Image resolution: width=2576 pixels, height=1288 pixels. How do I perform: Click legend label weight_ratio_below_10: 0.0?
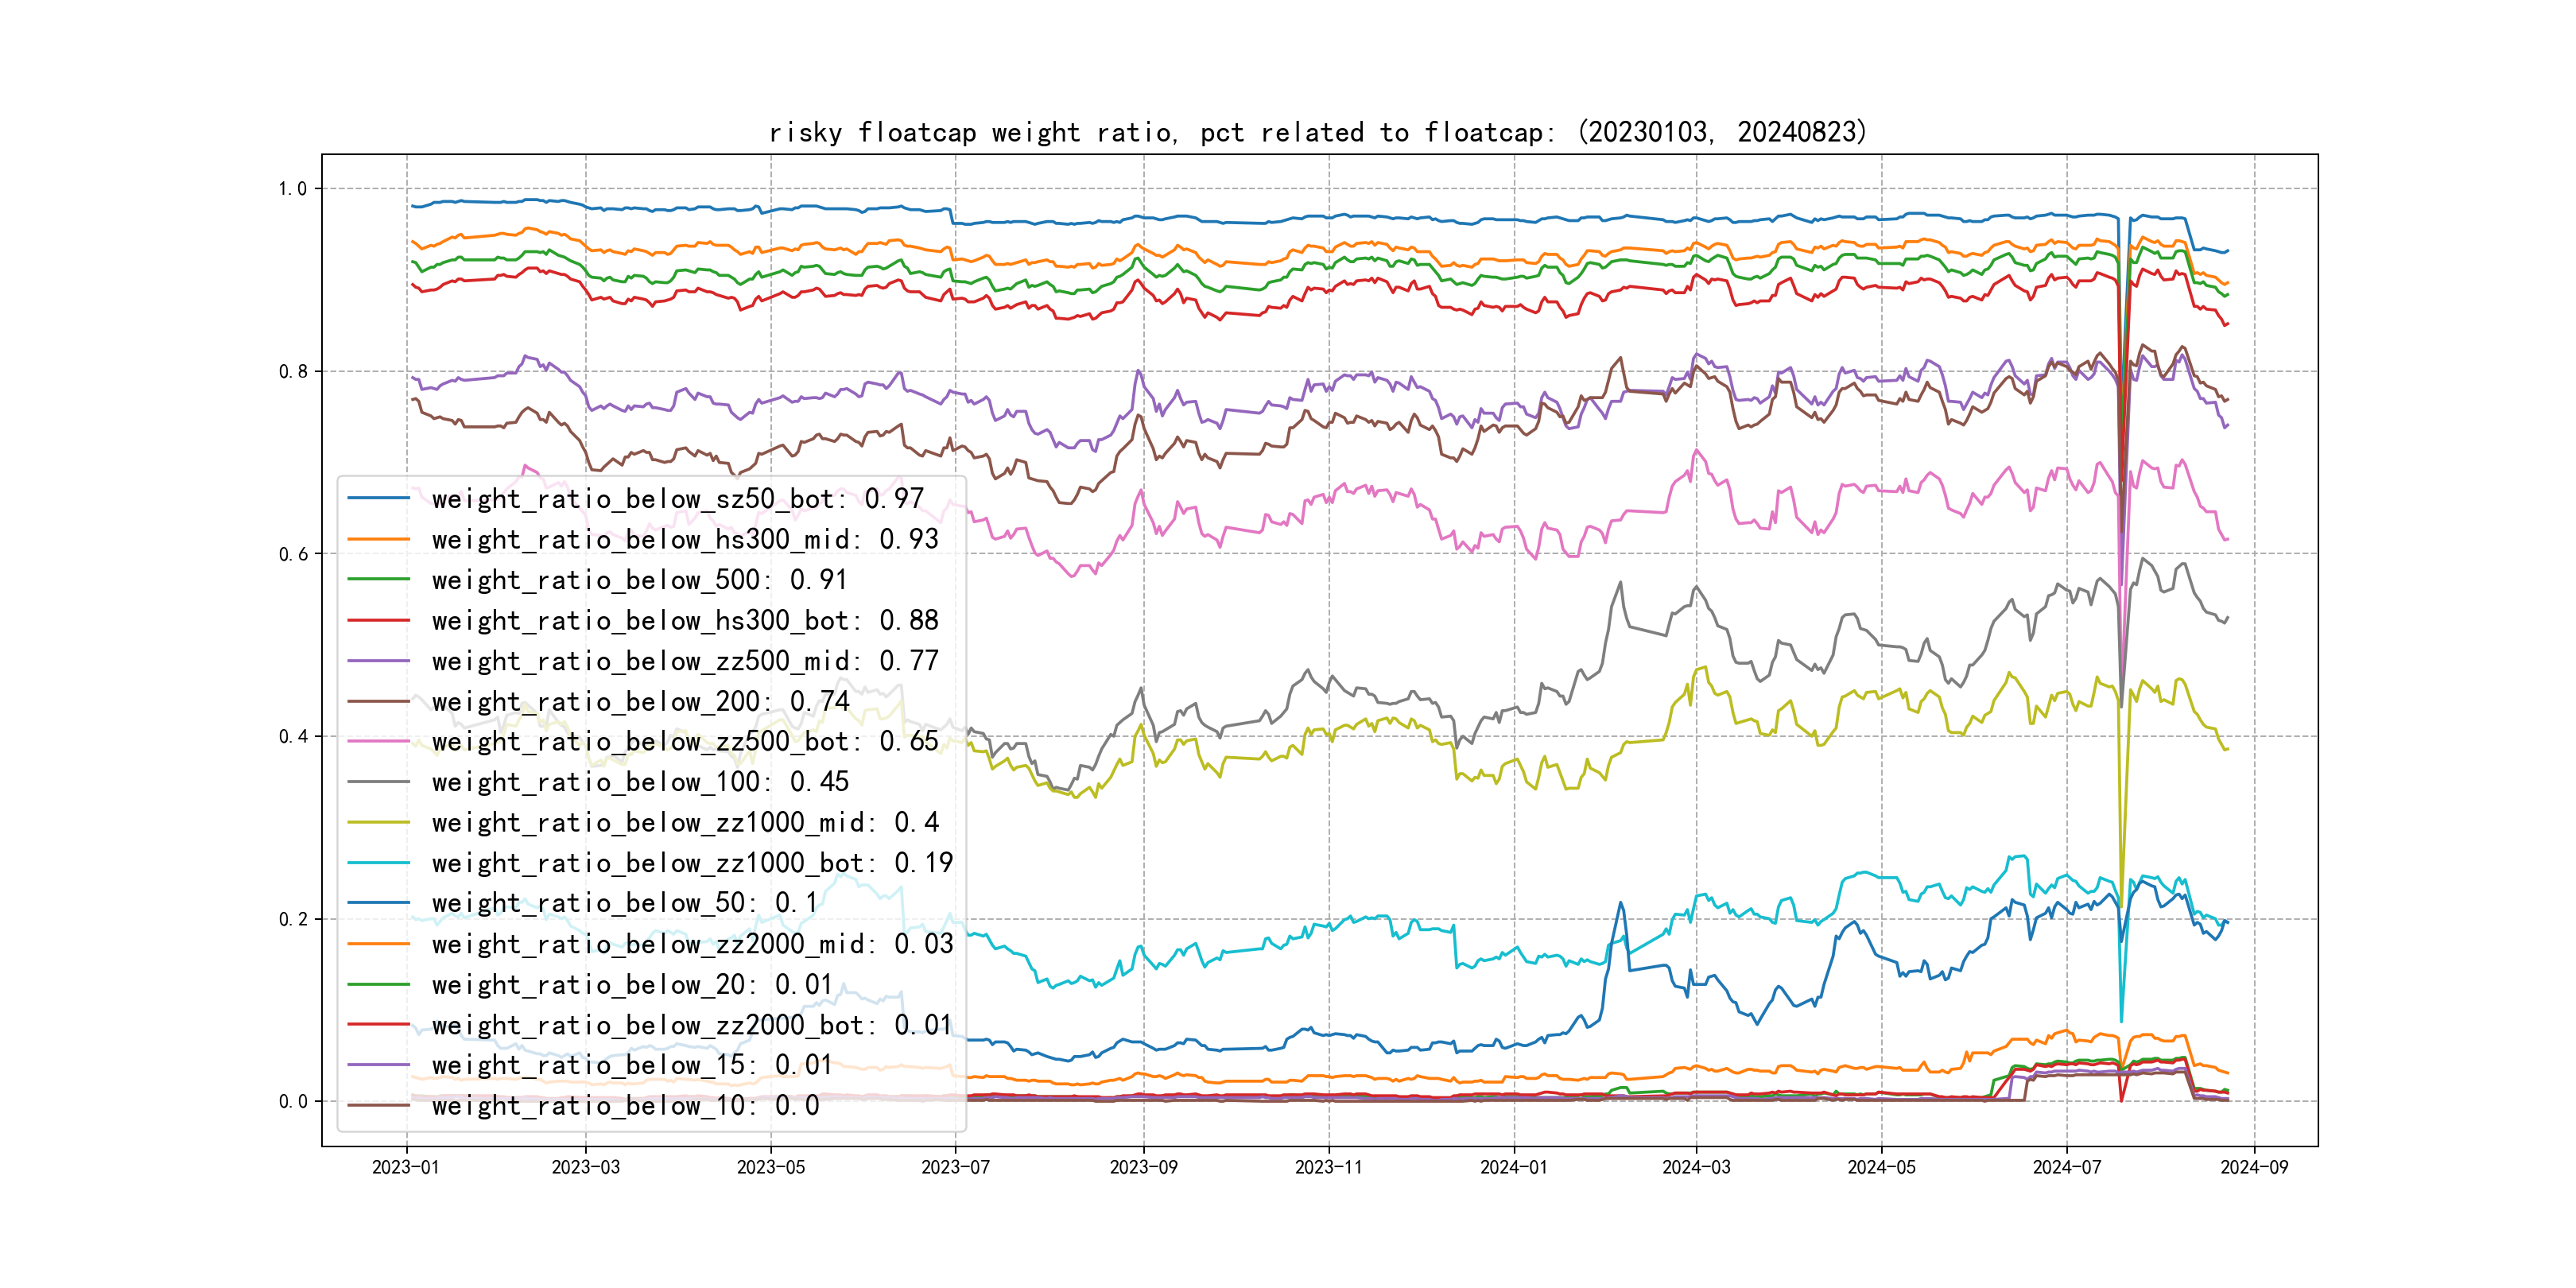625,1106
